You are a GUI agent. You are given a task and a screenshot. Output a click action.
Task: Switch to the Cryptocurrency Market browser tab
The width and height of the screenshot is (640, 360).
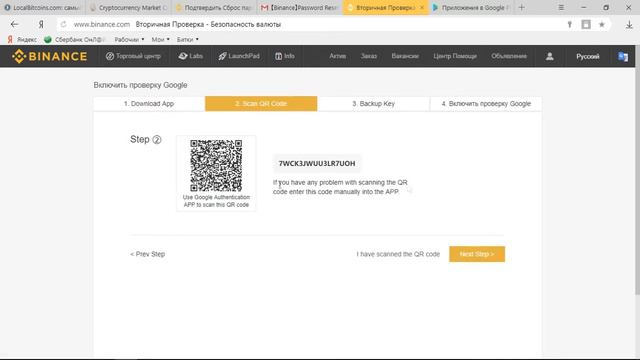129,7
